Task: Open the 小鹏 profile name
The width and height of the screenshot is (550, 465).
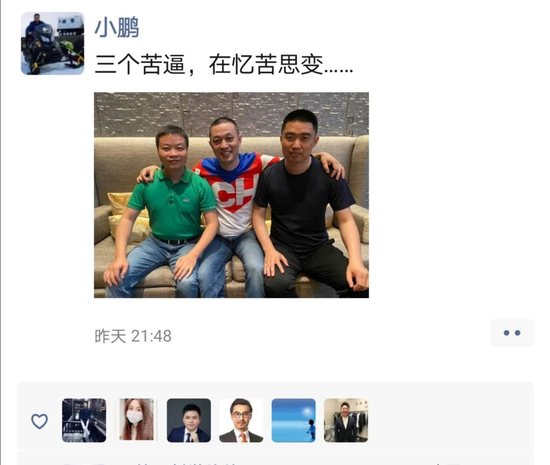Action: [117, 27]
